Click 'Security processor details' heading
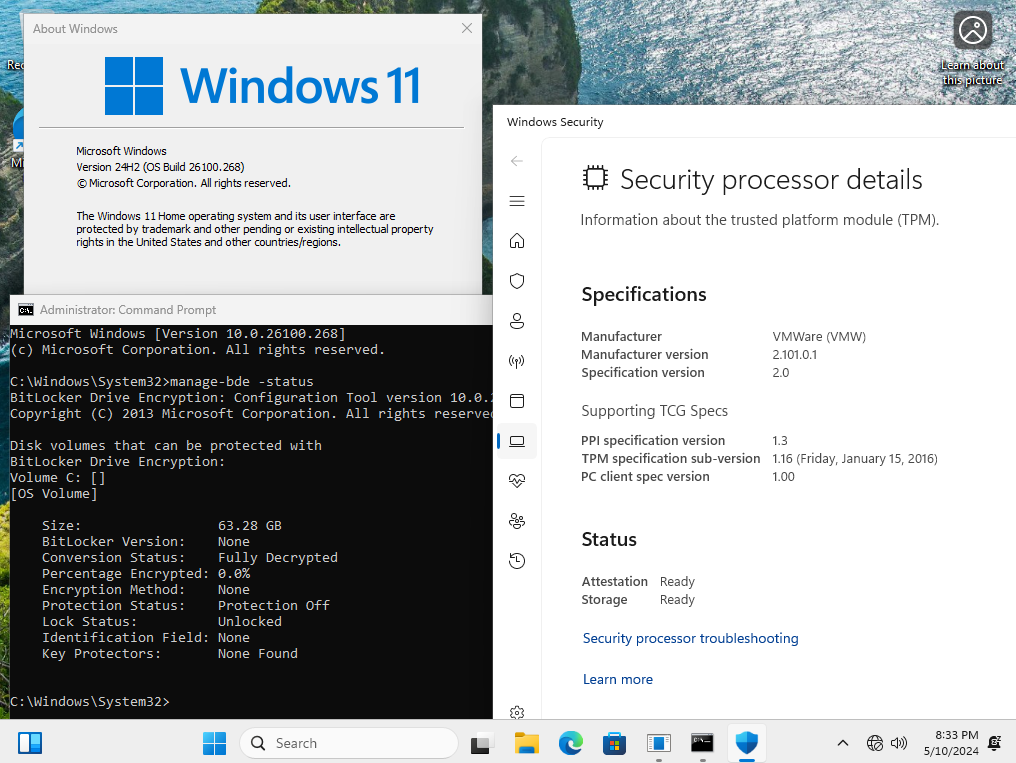The height and width of the screenshot is (763, 1016). click(771, 179)
